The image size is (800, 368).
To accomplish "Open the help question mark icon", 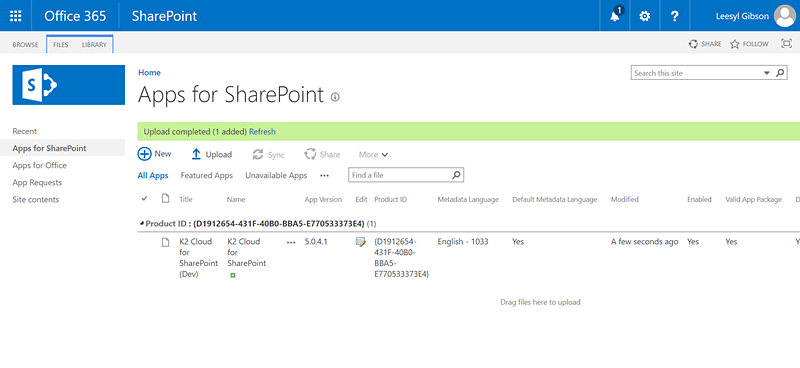I will point(674,16).
